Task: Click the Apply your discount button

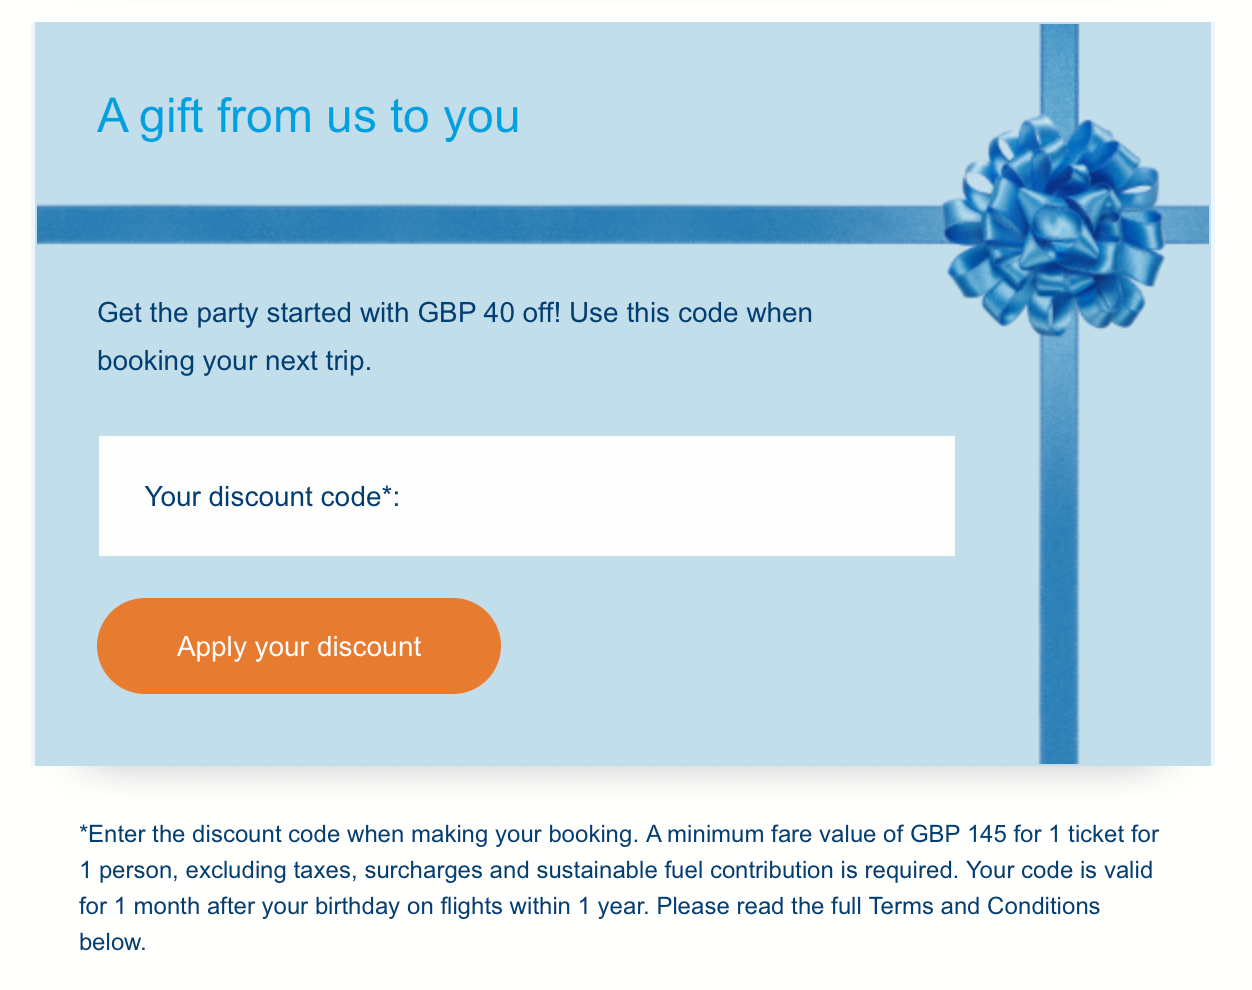Action: tap(298, 646)
